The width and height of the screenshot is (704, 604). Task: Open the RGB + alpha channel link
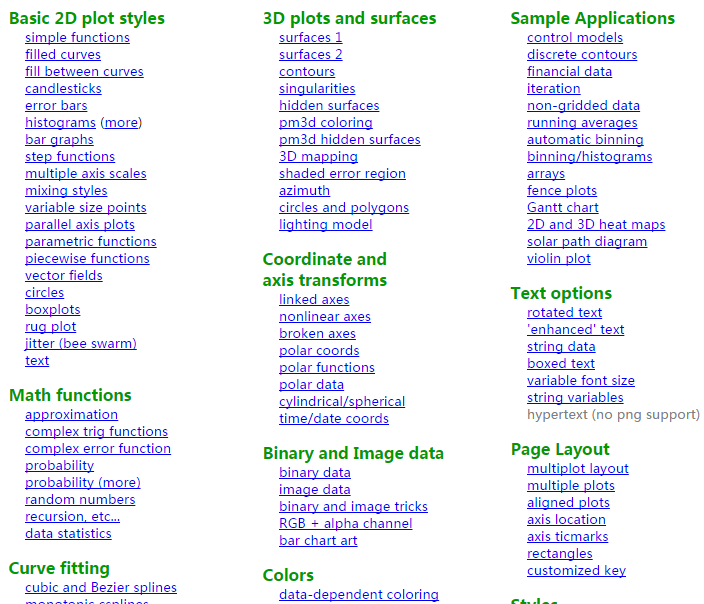pos(346,524)
